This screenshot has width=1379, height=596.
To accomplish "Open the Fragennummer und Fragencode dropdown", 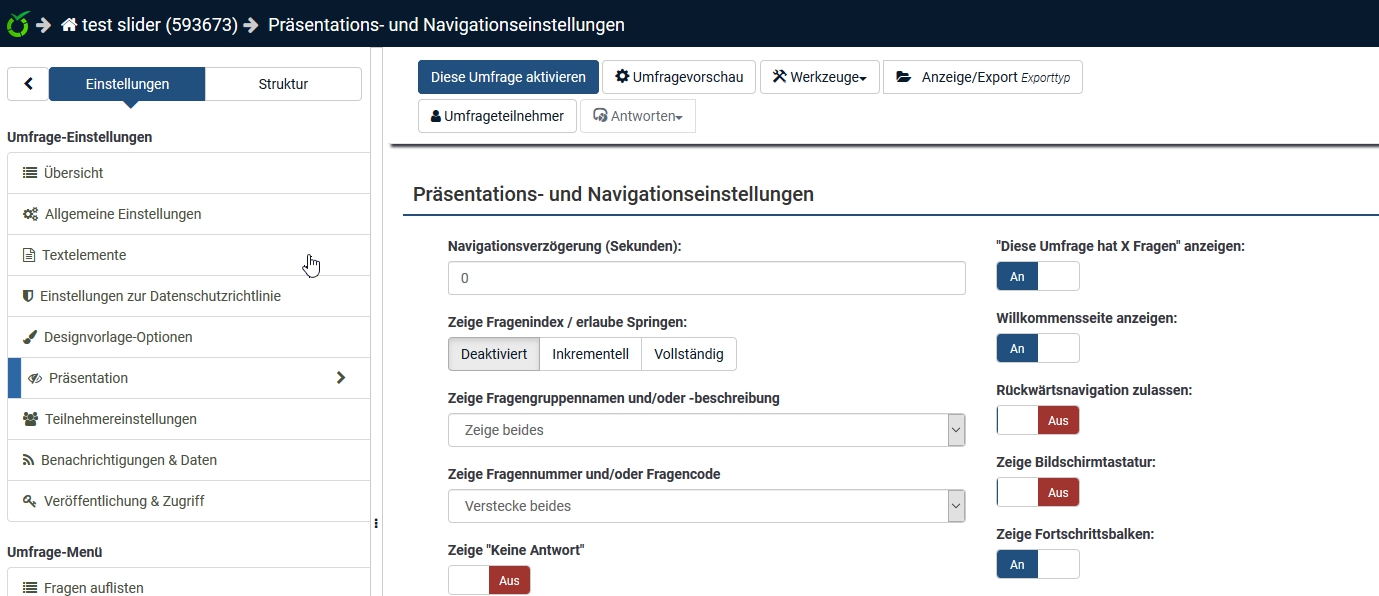I will click(x=706, y=506).
